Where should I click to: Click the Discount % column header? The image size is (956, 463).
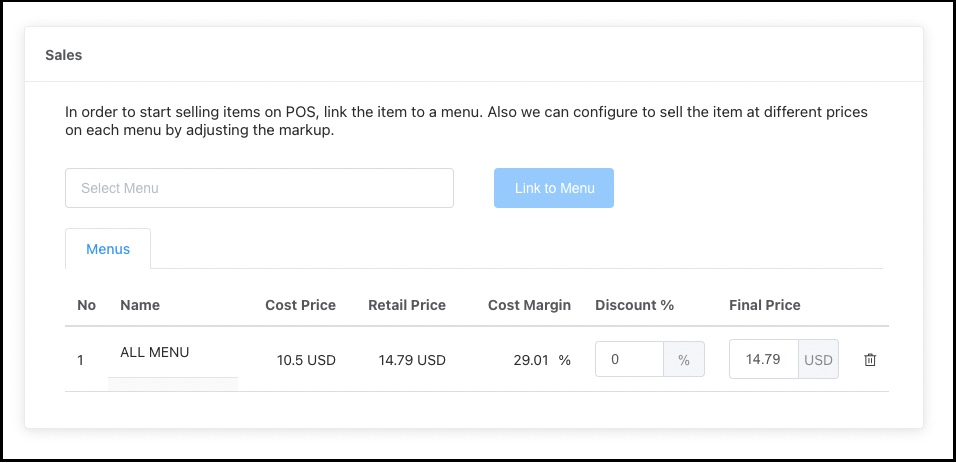pos(634,305)
